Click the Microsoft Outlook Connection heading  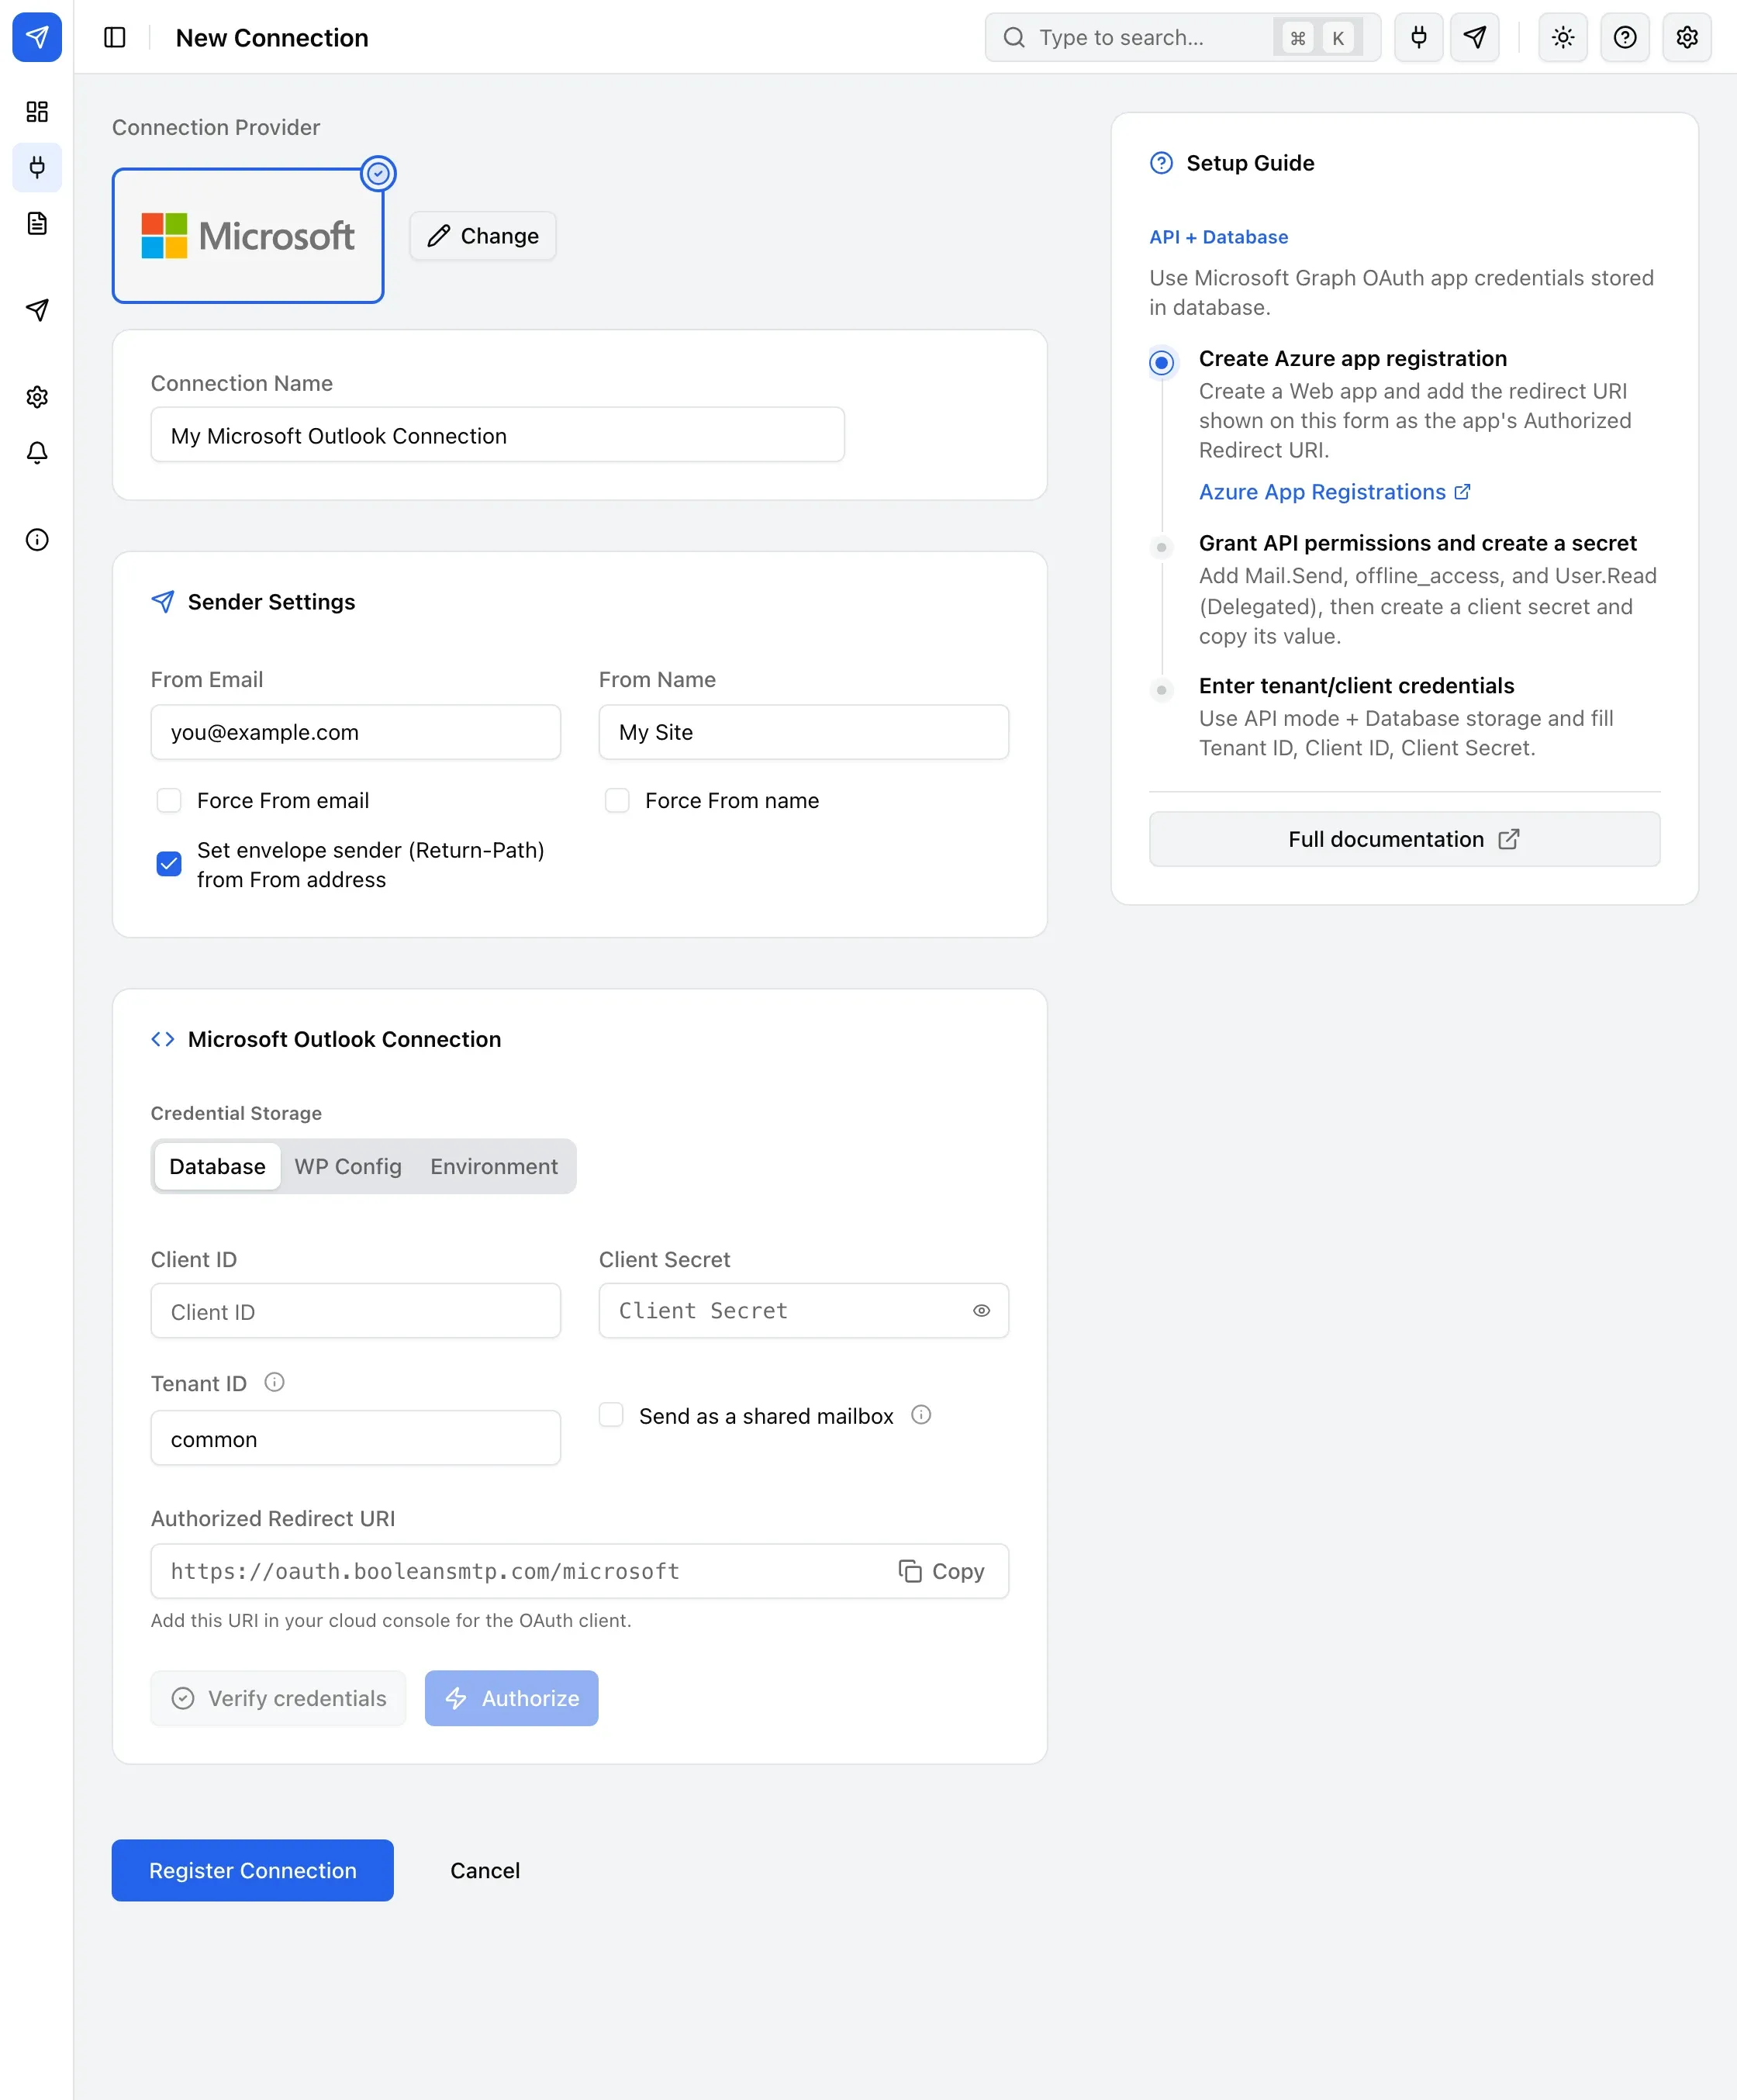point(344,1039)
